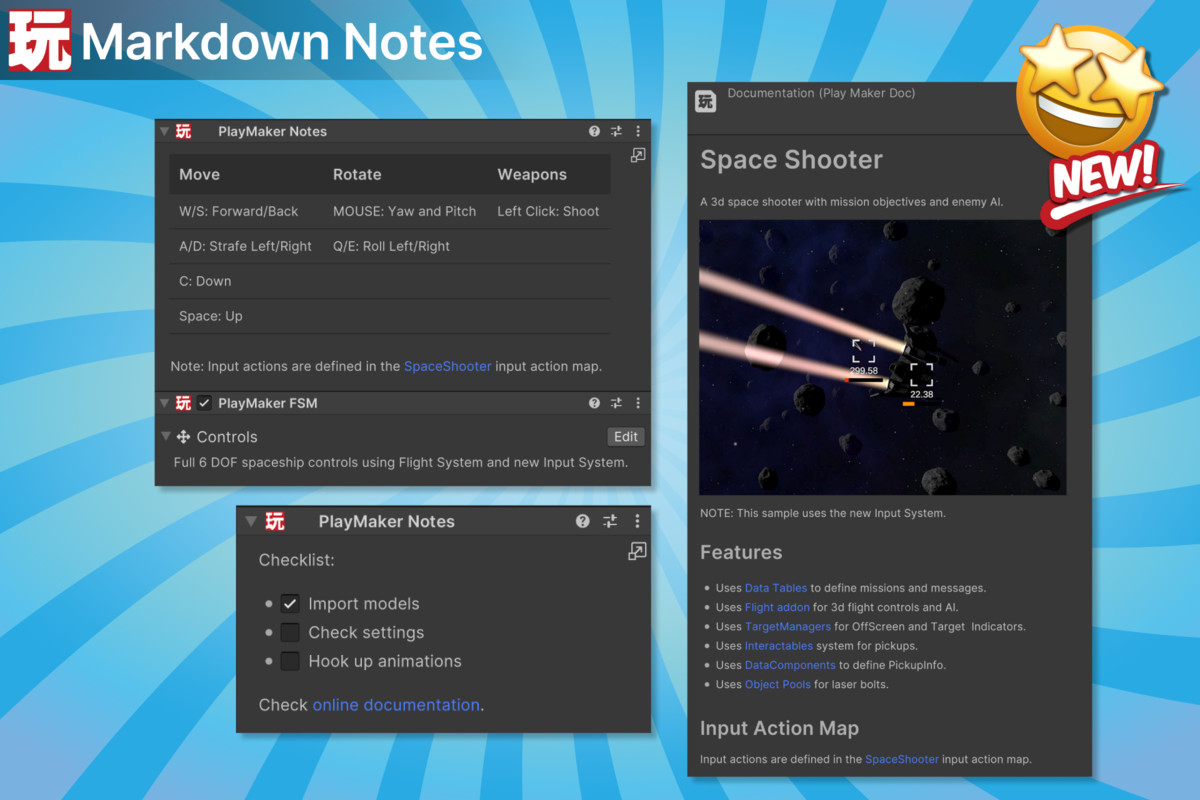The width and height of the screenshot is (1200, 800).
Task: Pop out the top PlayMaker Notes table panel
Action: coord(638,155)
